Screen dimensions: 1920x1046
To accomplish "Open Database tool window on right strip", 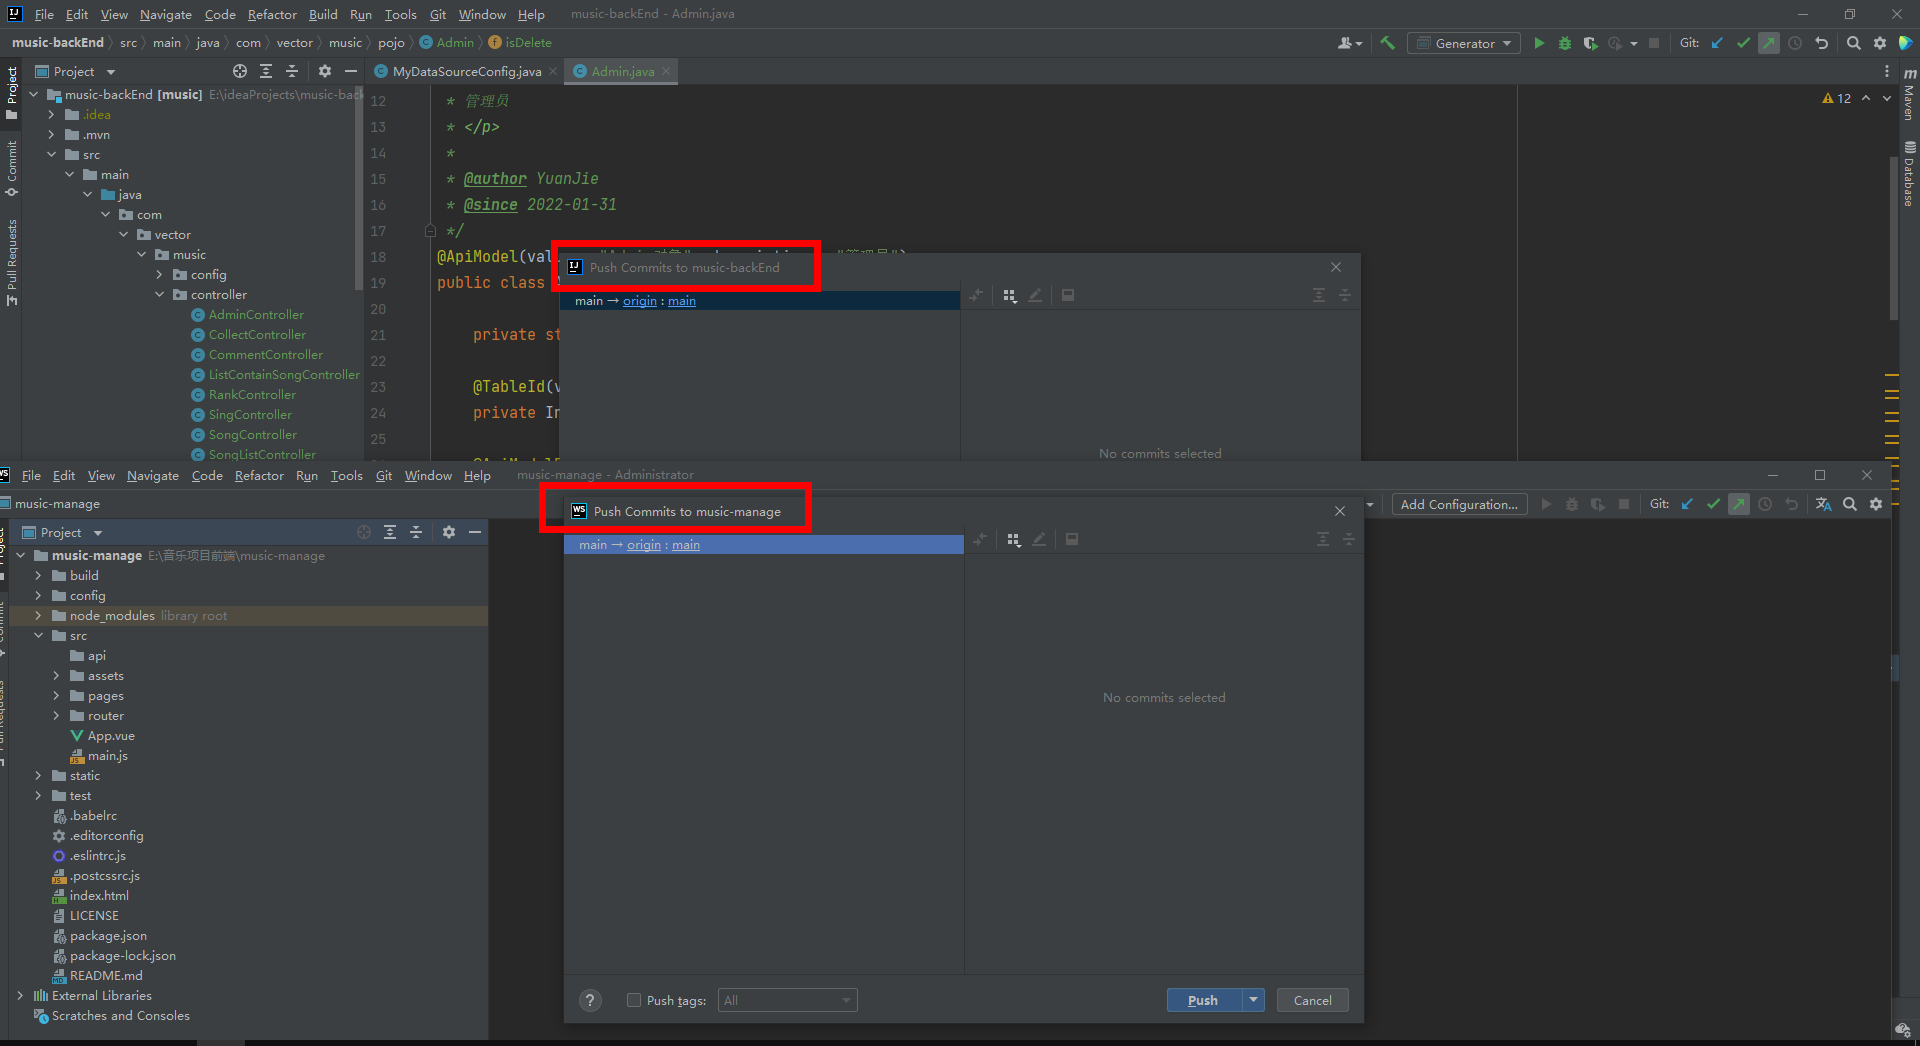I will pyautogui.click(x=1909, y=174).
